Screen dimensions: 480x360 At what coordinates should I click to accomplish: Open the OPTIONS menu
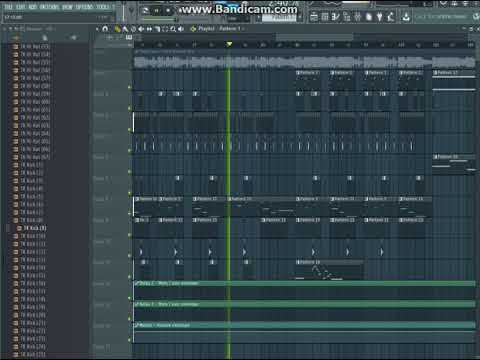click(84, 7)
